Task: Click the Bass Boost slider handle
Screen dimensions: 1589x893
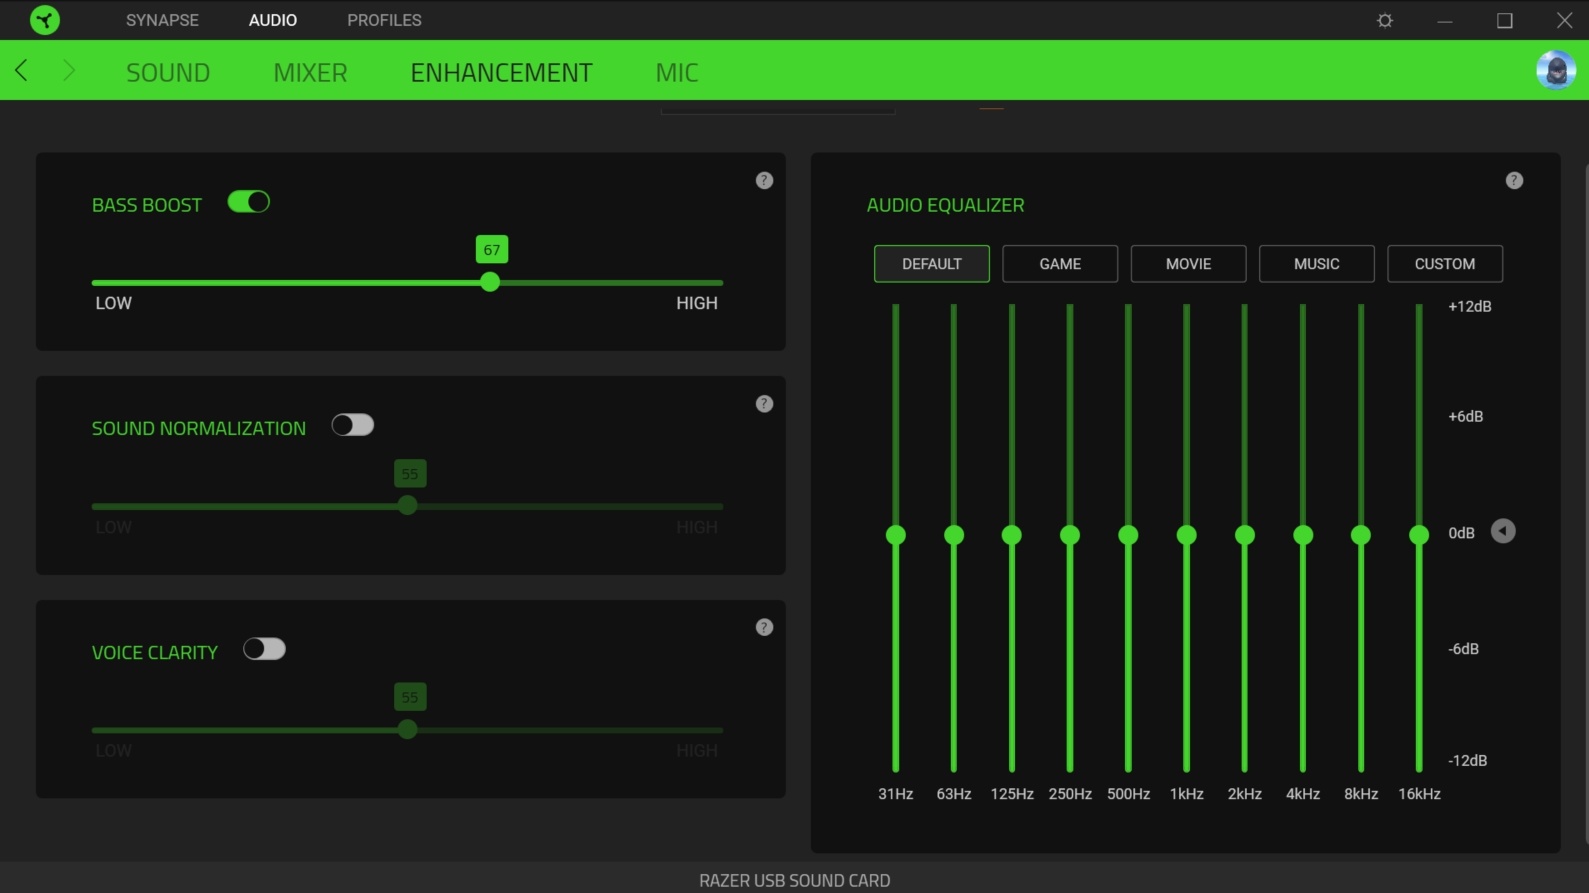Action: tap(490, 283)
